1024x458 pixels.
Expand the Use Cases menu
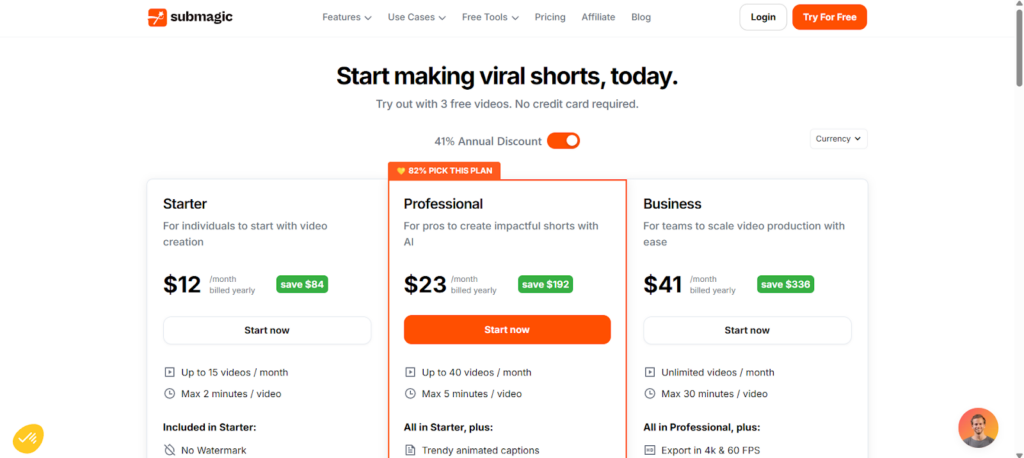point(417,18)
